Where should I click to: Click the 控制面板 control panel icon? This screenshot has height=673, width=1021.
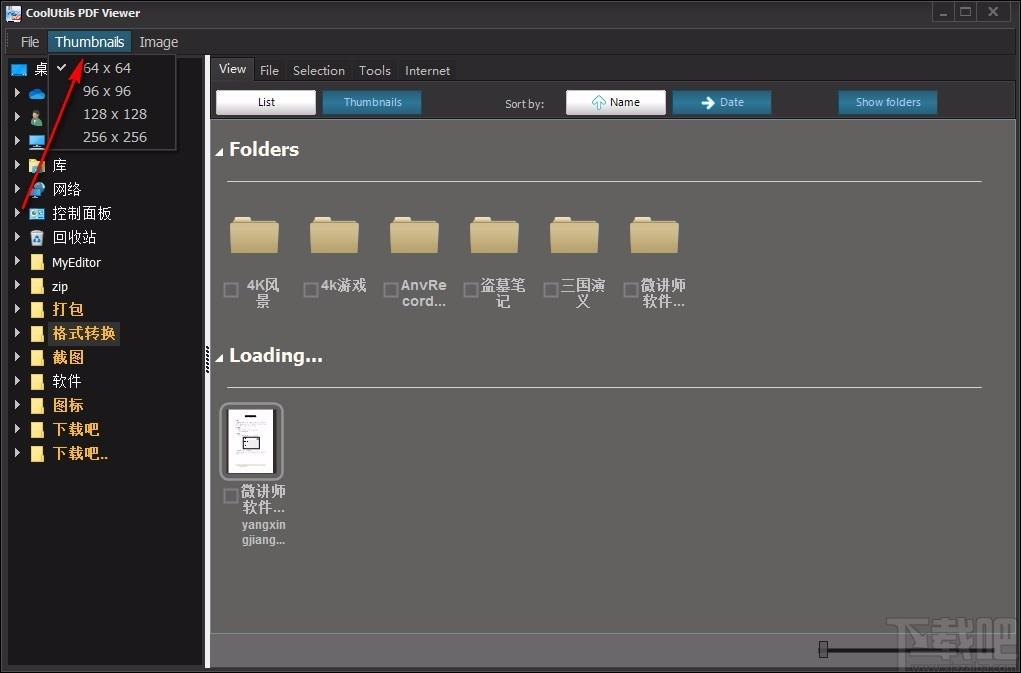point(37,213)
